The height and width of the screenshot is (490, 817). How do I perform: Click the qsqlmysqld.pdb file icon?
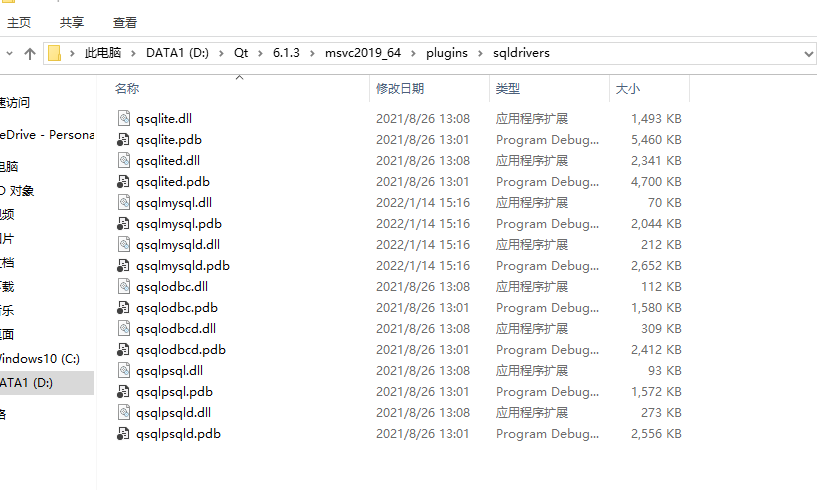[x=123, y=265]
